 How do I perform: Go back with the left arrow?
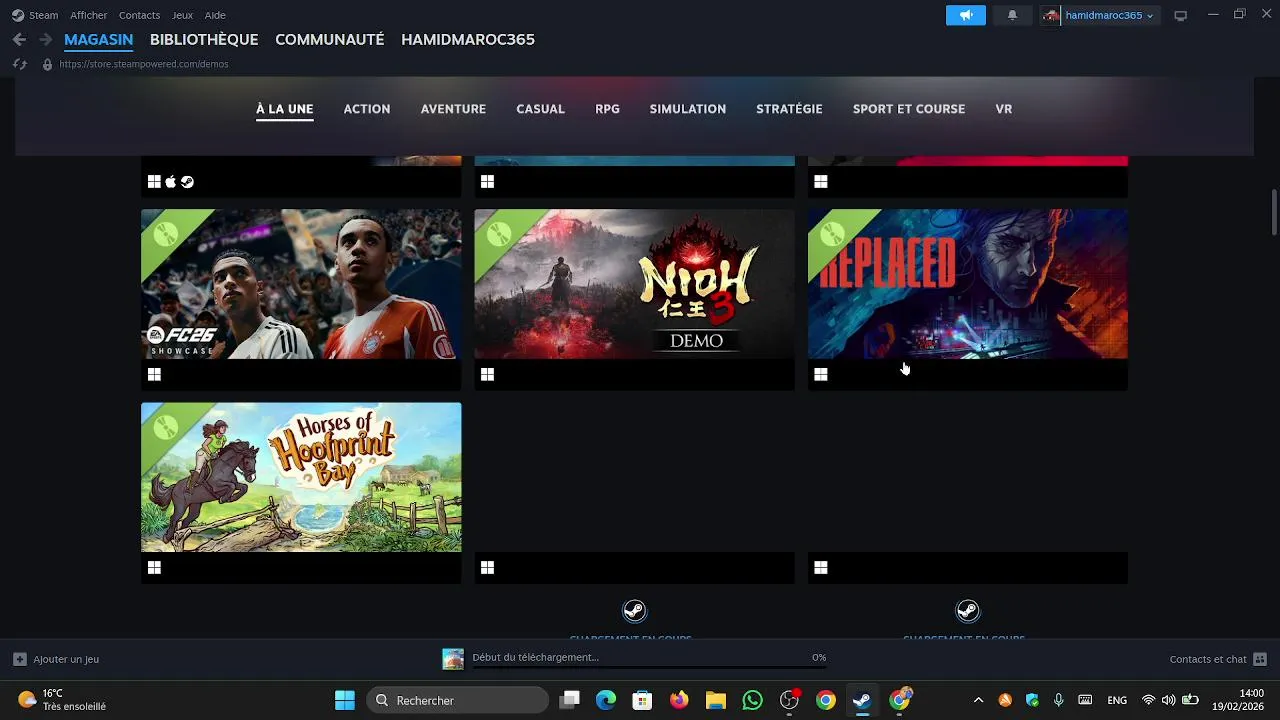point(19,40)
